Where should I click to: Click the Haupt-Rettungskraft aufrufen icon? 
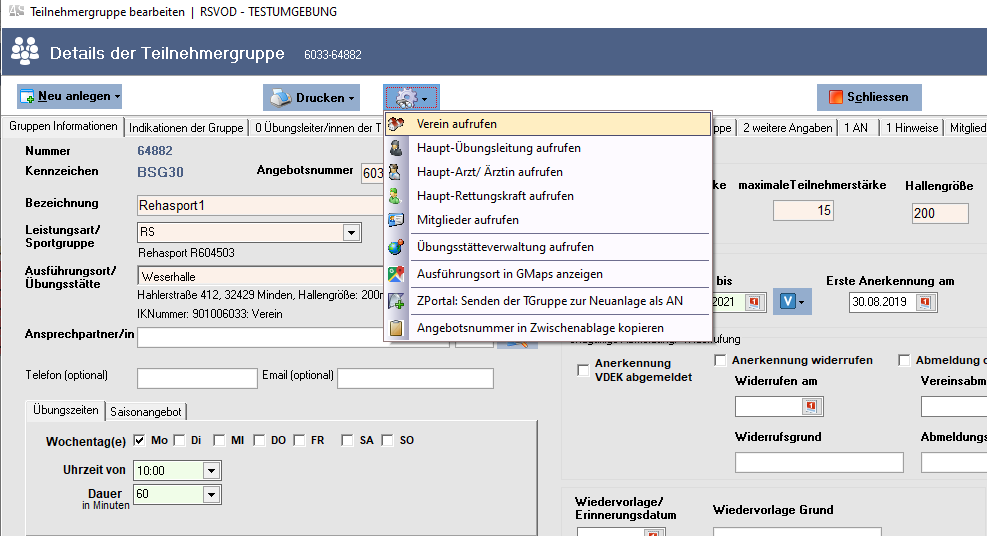pyautogui.click(x=397, y=196)
